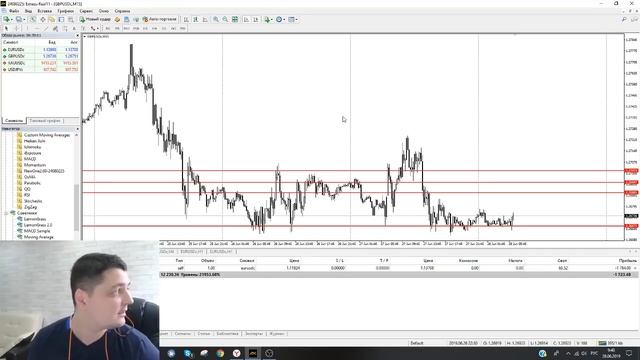Zoom out the chart with magnifier minus

tap(225, 19)
